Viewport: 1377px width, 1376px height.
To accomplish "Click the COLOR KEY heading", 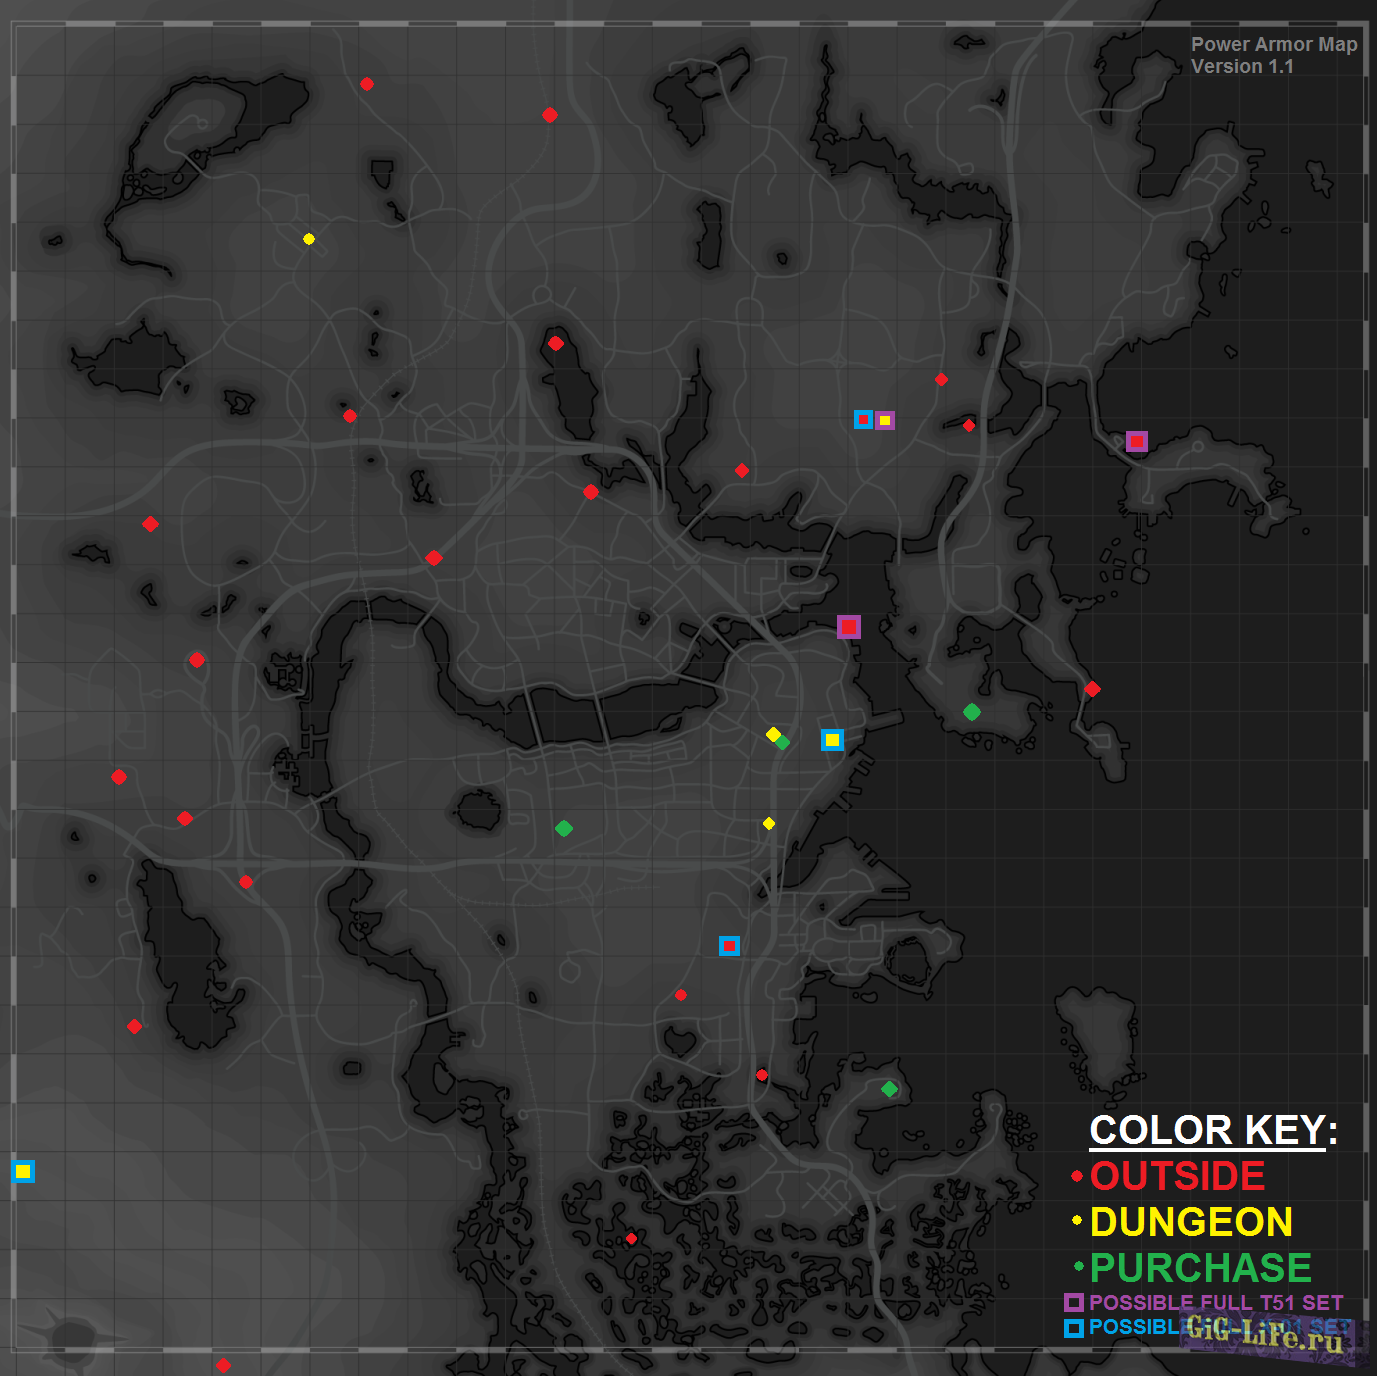I will coord(1213,1130).
